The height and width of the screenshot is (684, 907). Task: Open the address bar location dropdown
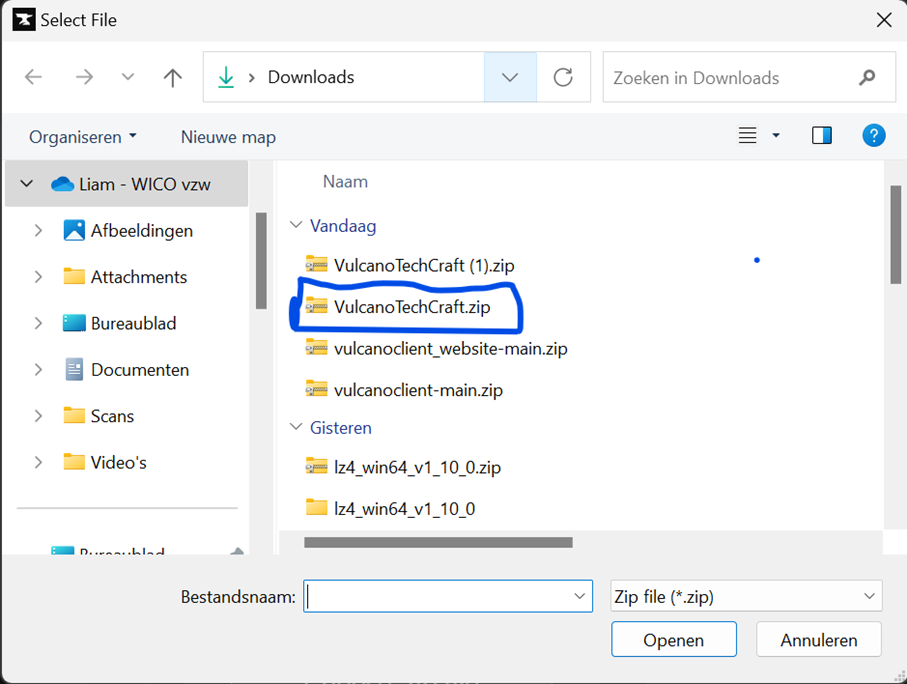coord(510,77)
